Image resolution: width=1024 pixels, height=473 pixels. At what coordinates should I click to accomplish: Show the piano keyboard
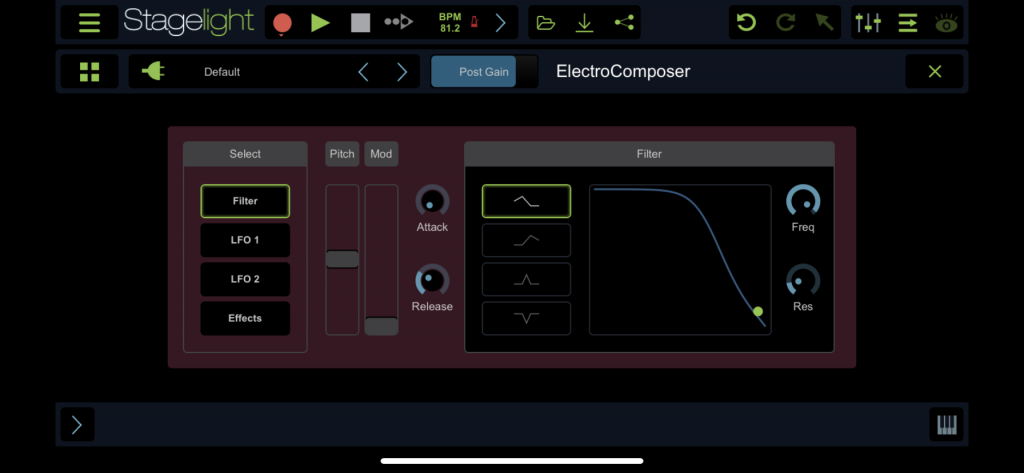[x=946, y=425]
